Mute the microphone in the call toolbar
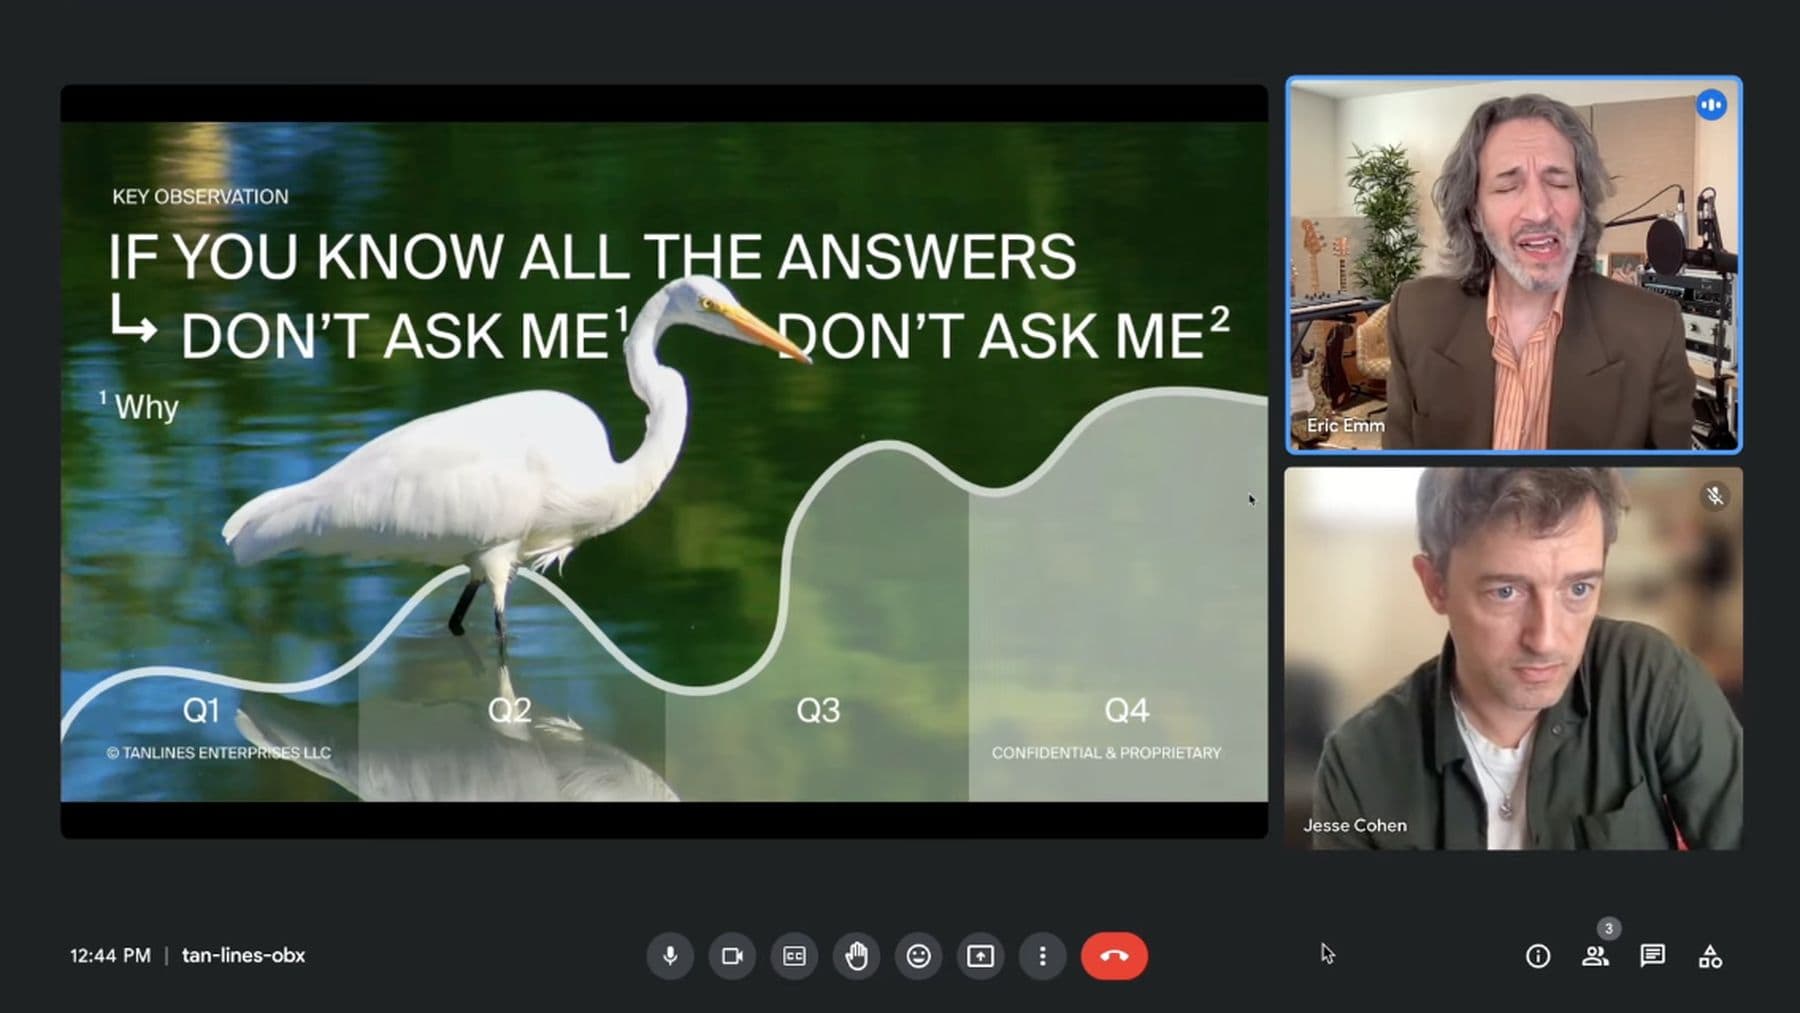 (x=670, y=956)
